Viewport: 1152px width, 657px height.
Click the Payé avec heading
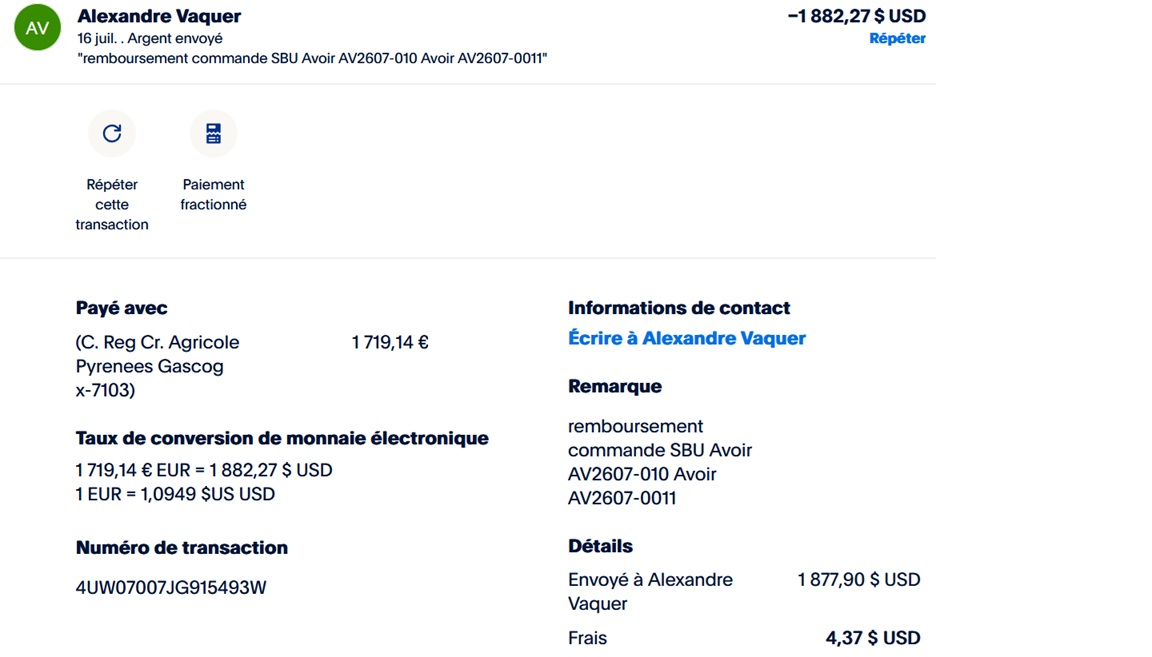(121, 308)
